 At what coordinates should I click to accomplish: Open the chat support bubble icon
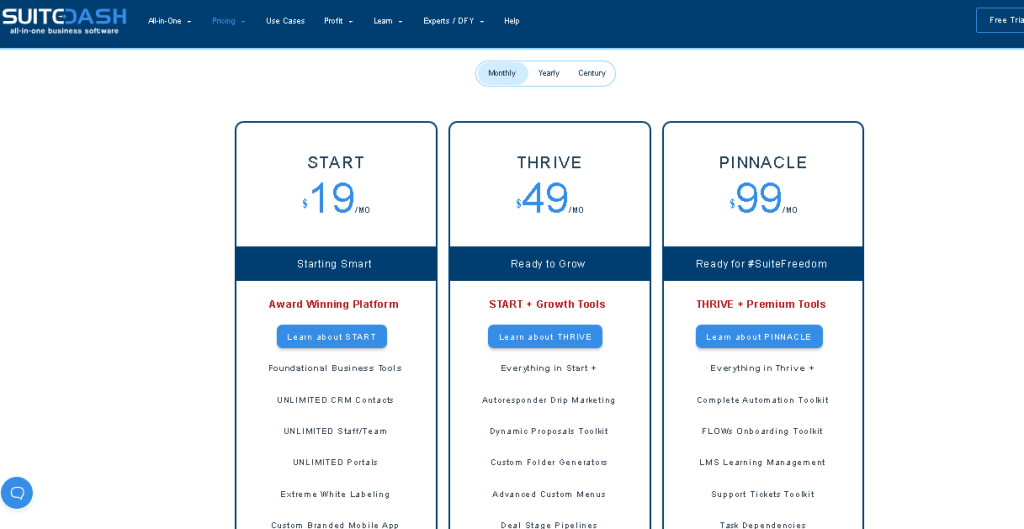[x=17, y=492]
